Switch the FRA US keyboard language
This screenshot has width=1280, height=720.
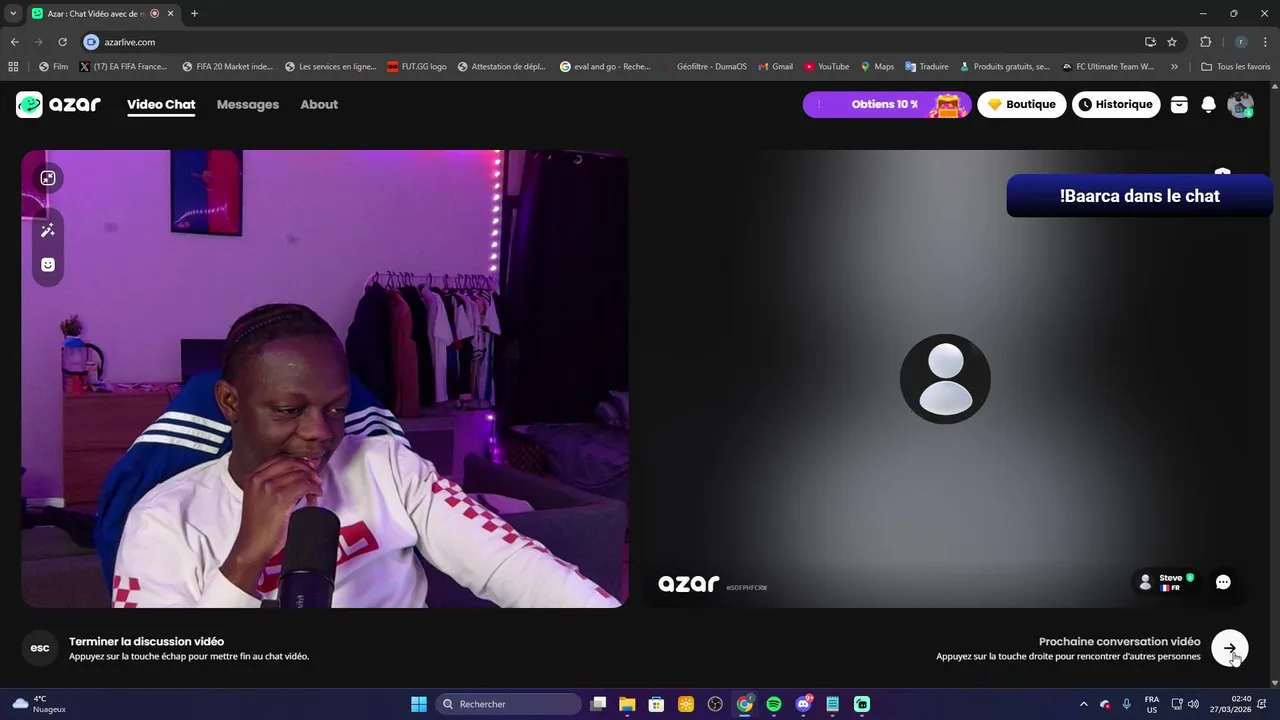(1152, 704)
